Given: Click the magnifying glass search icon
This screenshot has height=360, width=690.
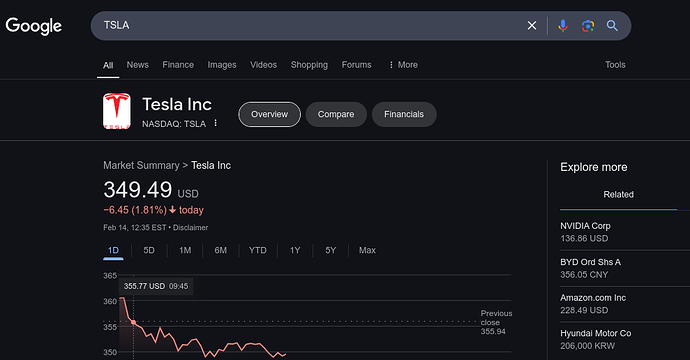Looking at the screenshot, I should point(612,26).
